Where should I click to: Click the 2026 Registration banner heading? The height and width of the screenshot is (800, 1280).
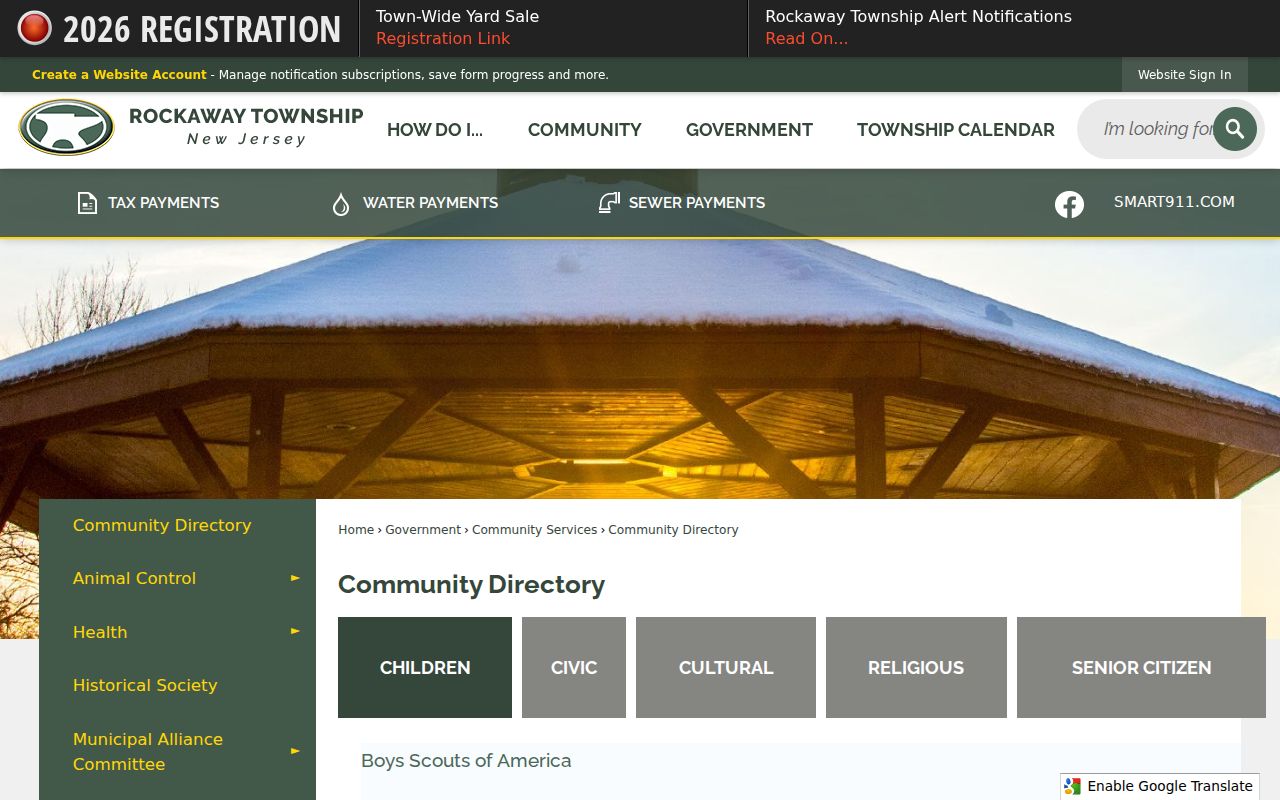[202, 29]
